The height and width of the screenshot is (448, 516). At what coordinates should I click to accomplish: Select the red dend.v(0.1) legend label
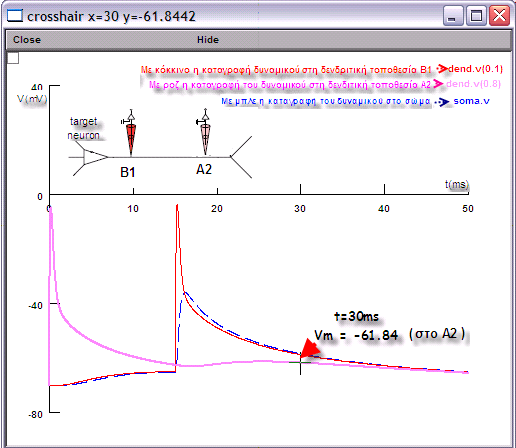click(x=475, y=69)
